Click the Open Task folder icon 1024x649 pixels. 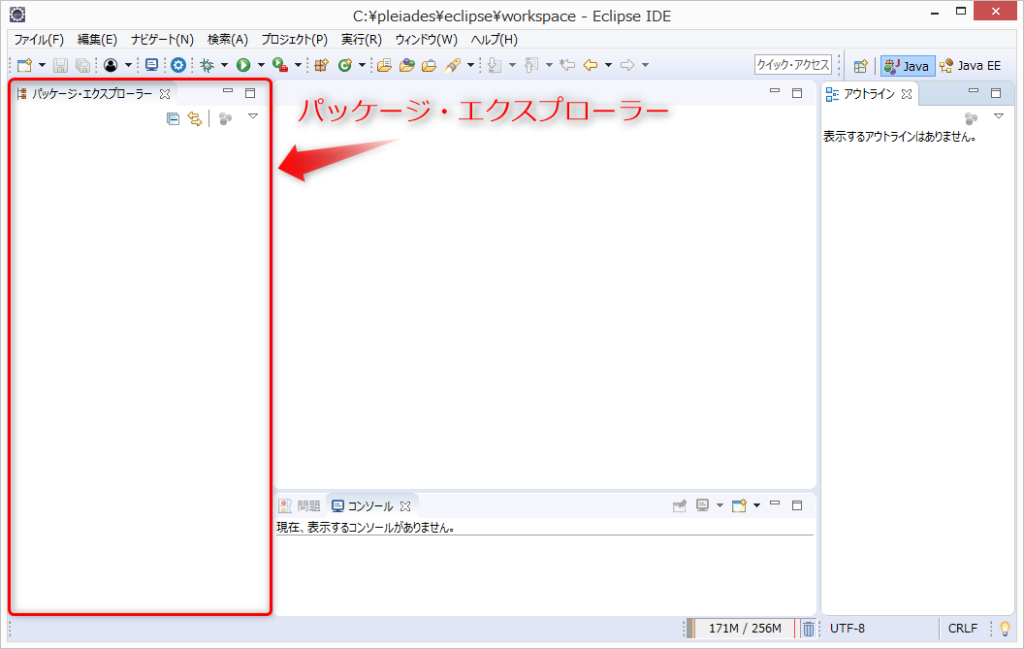(x=407, y=65)
